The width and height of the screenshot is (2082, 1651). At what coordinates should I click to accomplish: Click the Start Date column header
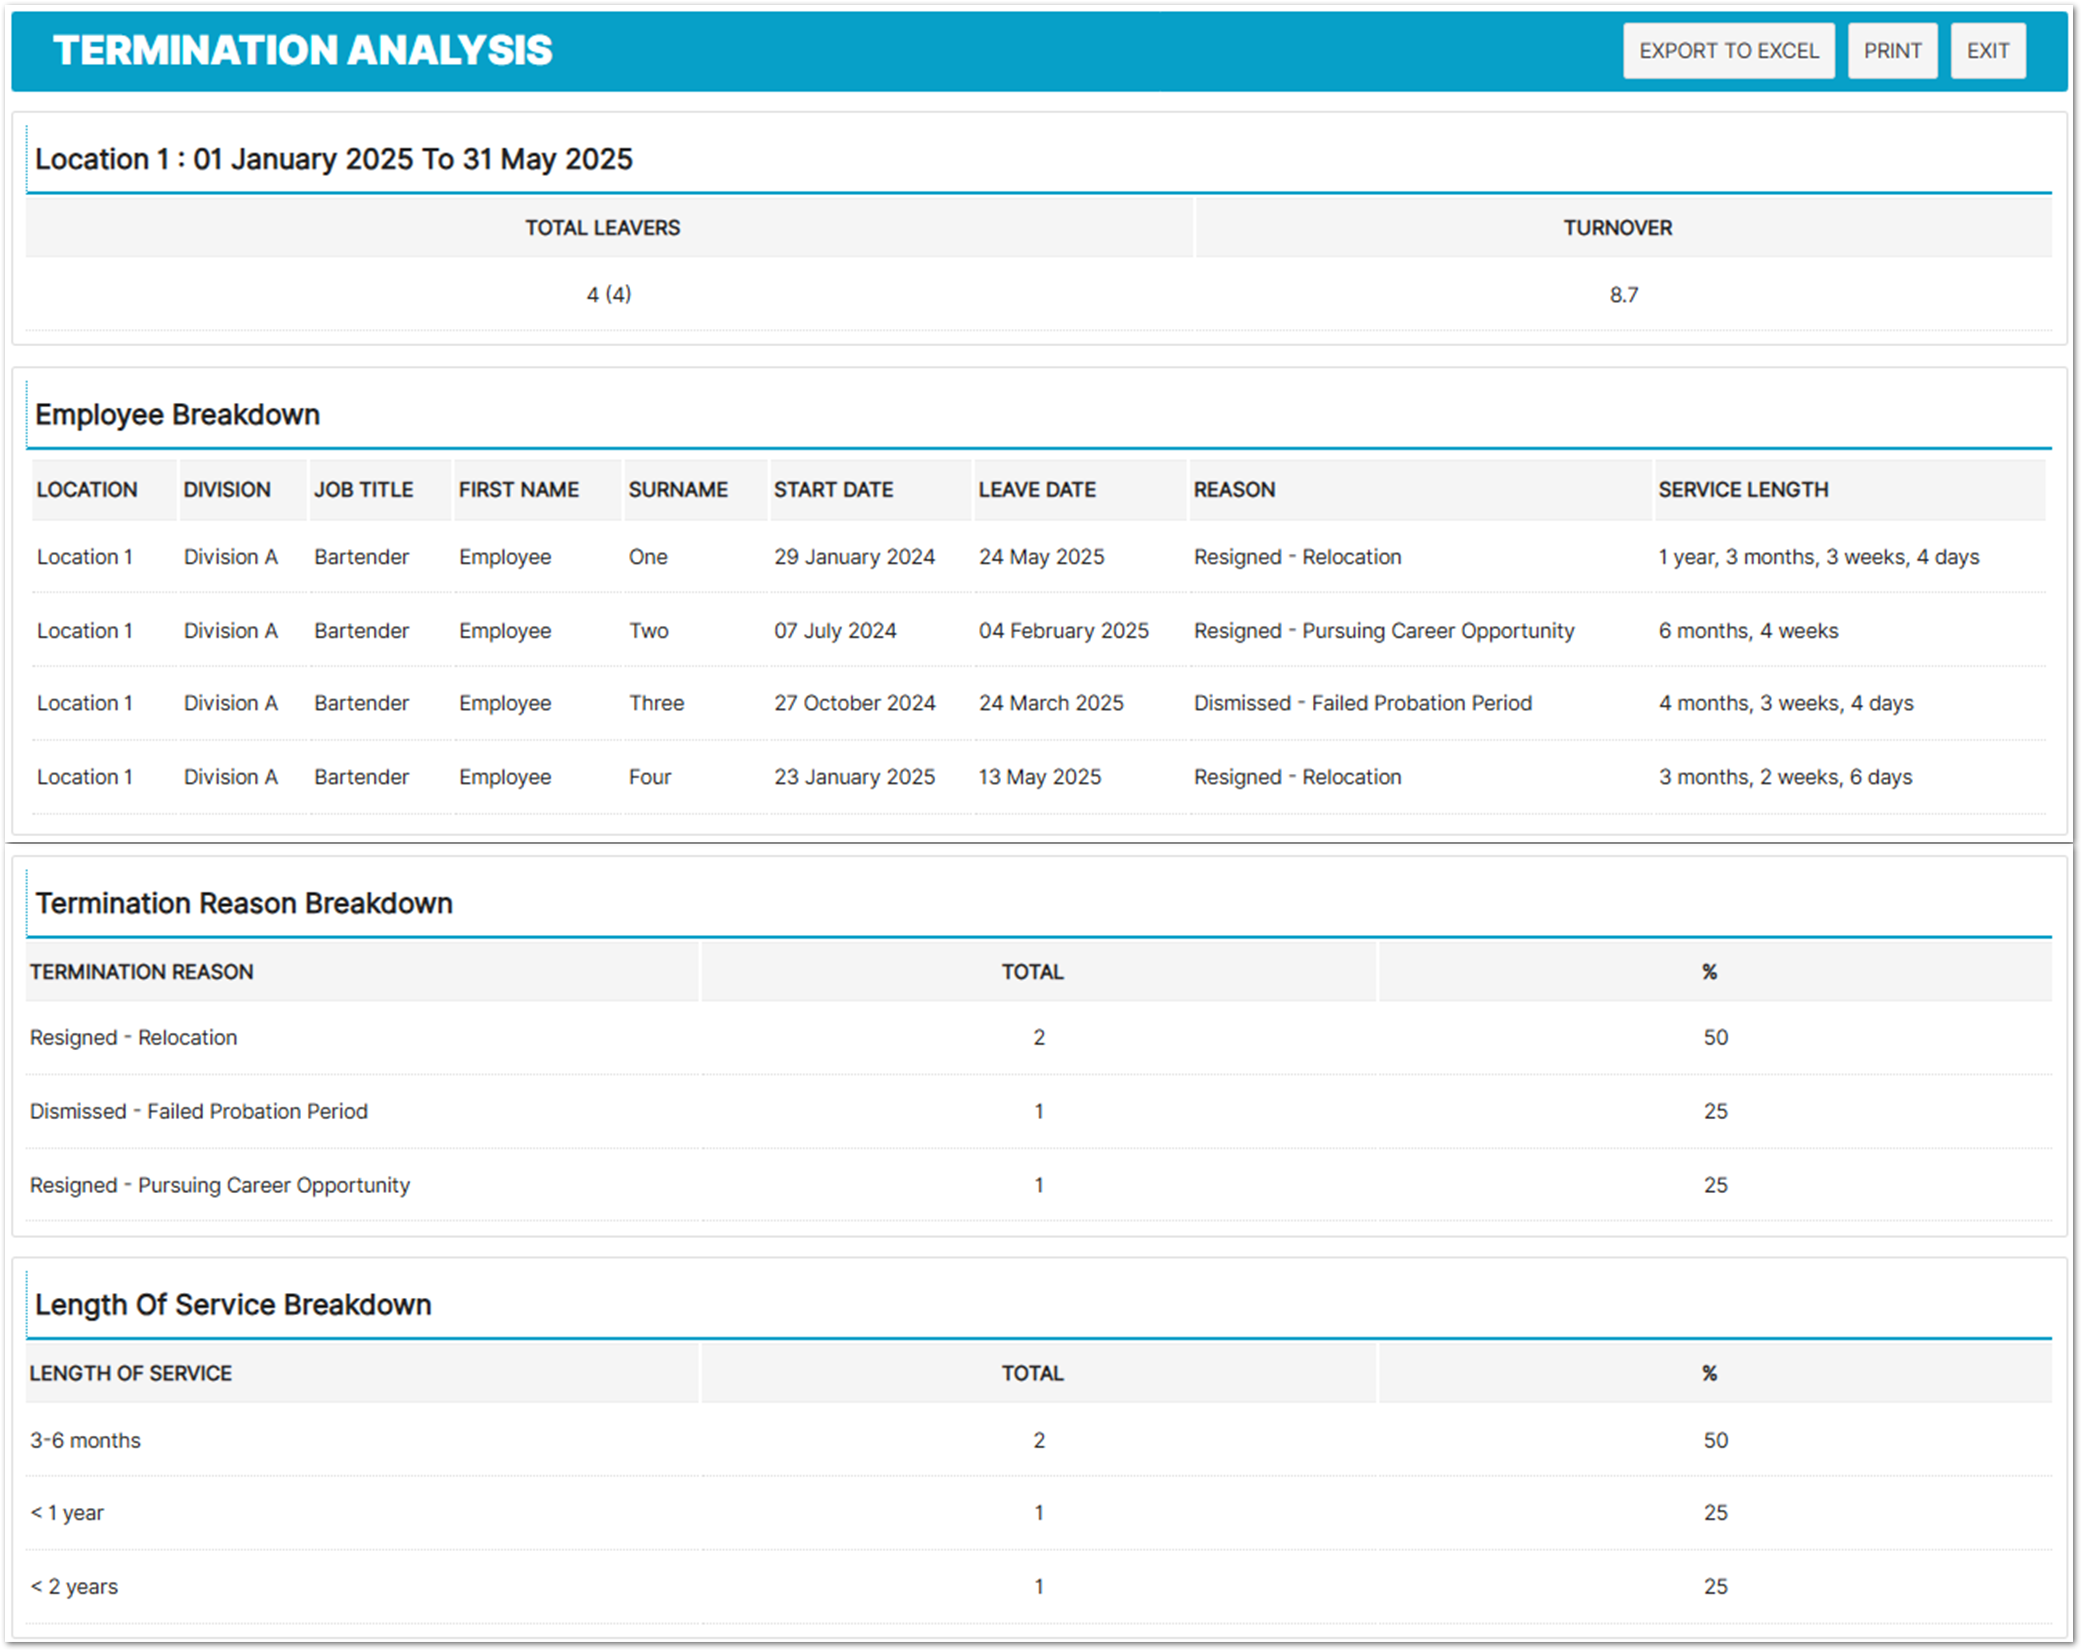coord(833,490)
